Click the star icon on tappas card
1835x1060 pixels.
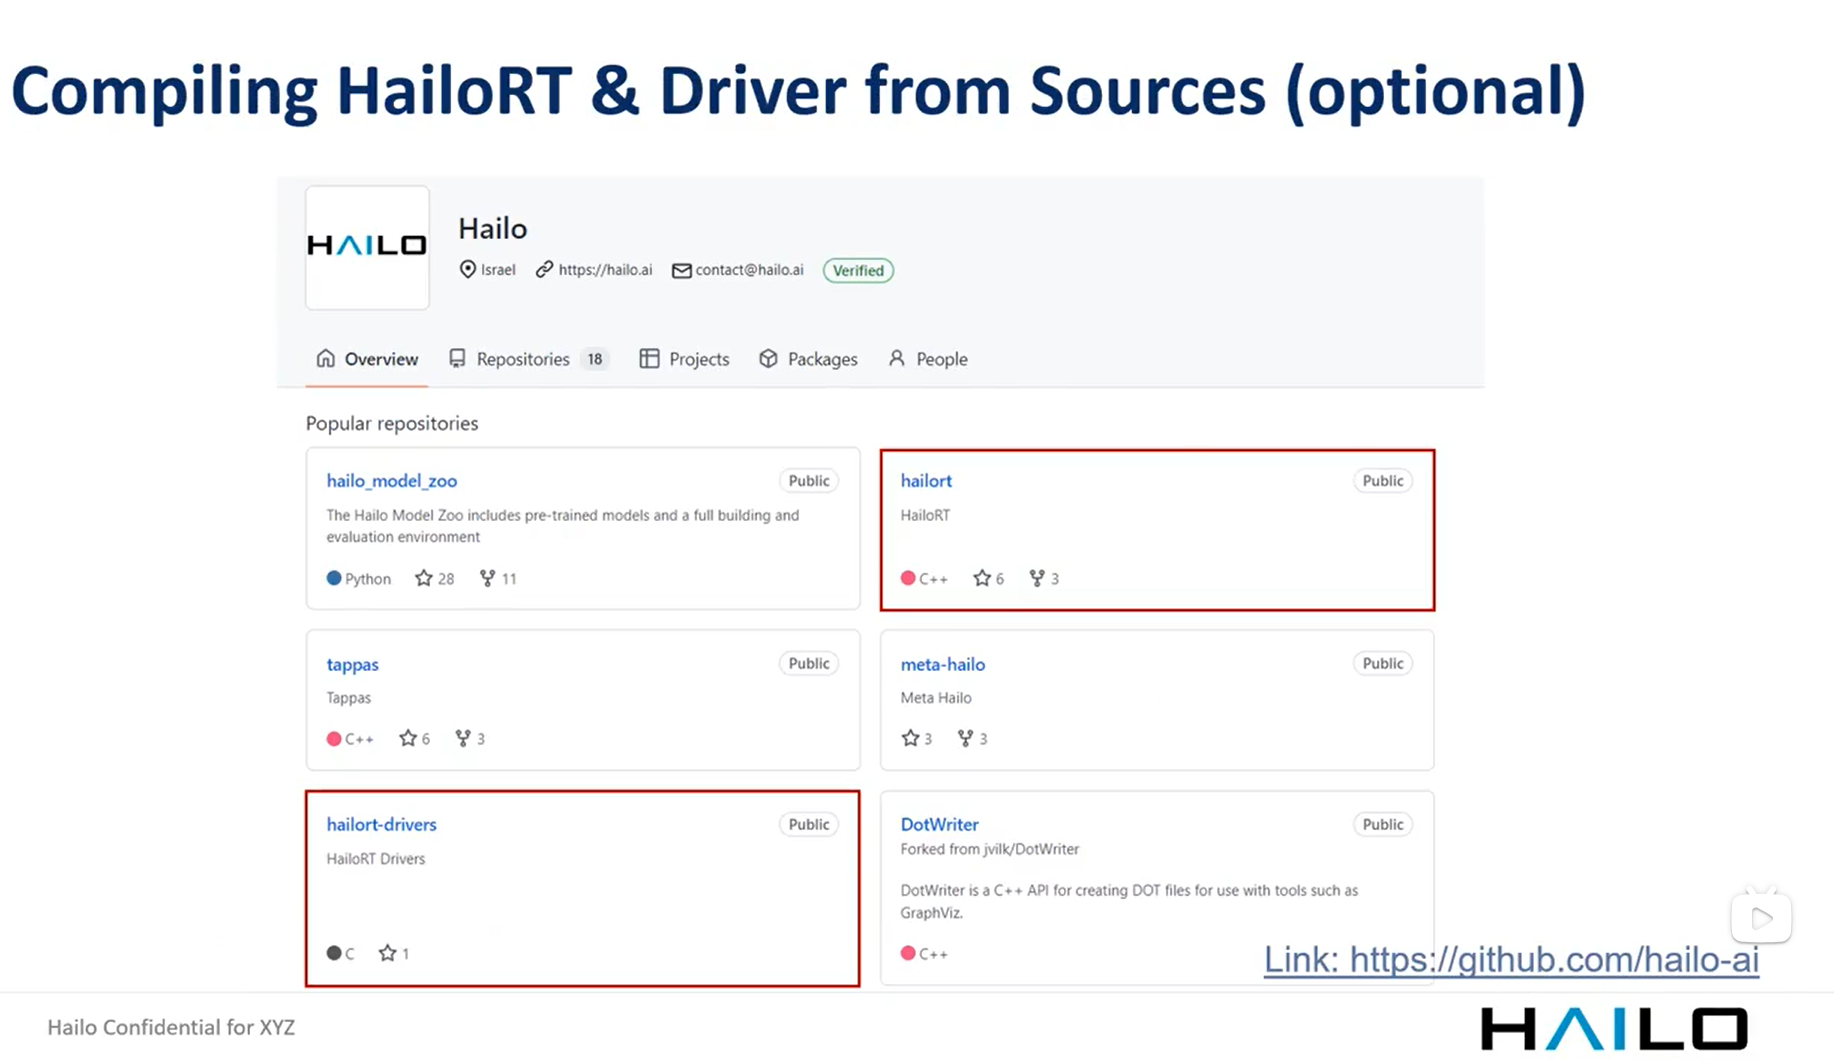pyautogui.click(x=408, y=738)
